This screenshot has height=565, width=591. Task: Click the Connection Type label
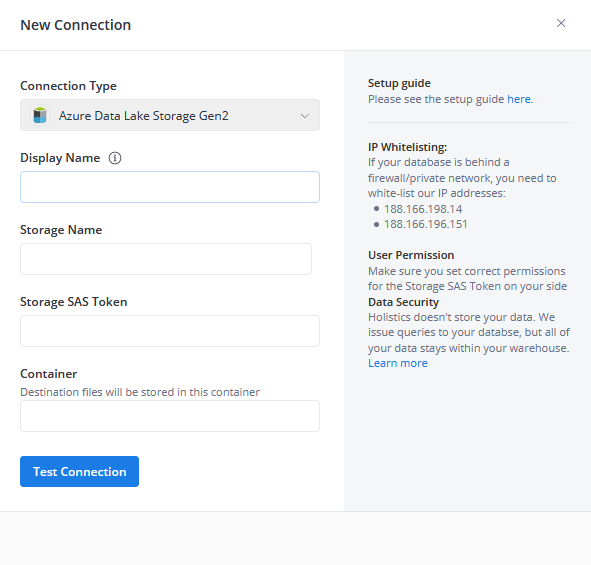pyautogui.click(x=68, y=86)
